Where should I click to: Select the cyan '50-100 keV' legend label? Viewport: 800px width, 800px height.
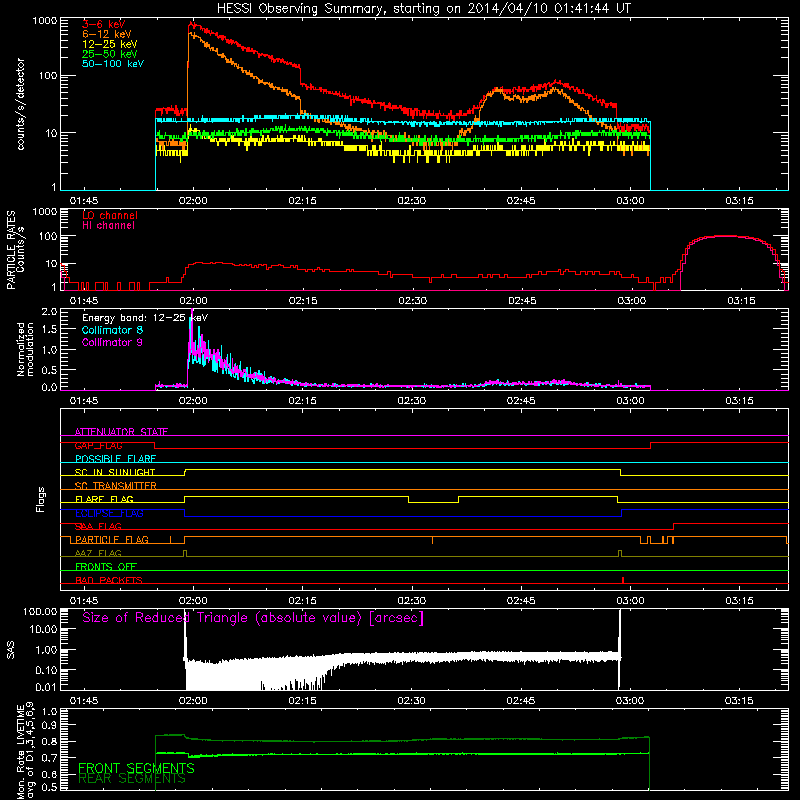tap(113, 64)
